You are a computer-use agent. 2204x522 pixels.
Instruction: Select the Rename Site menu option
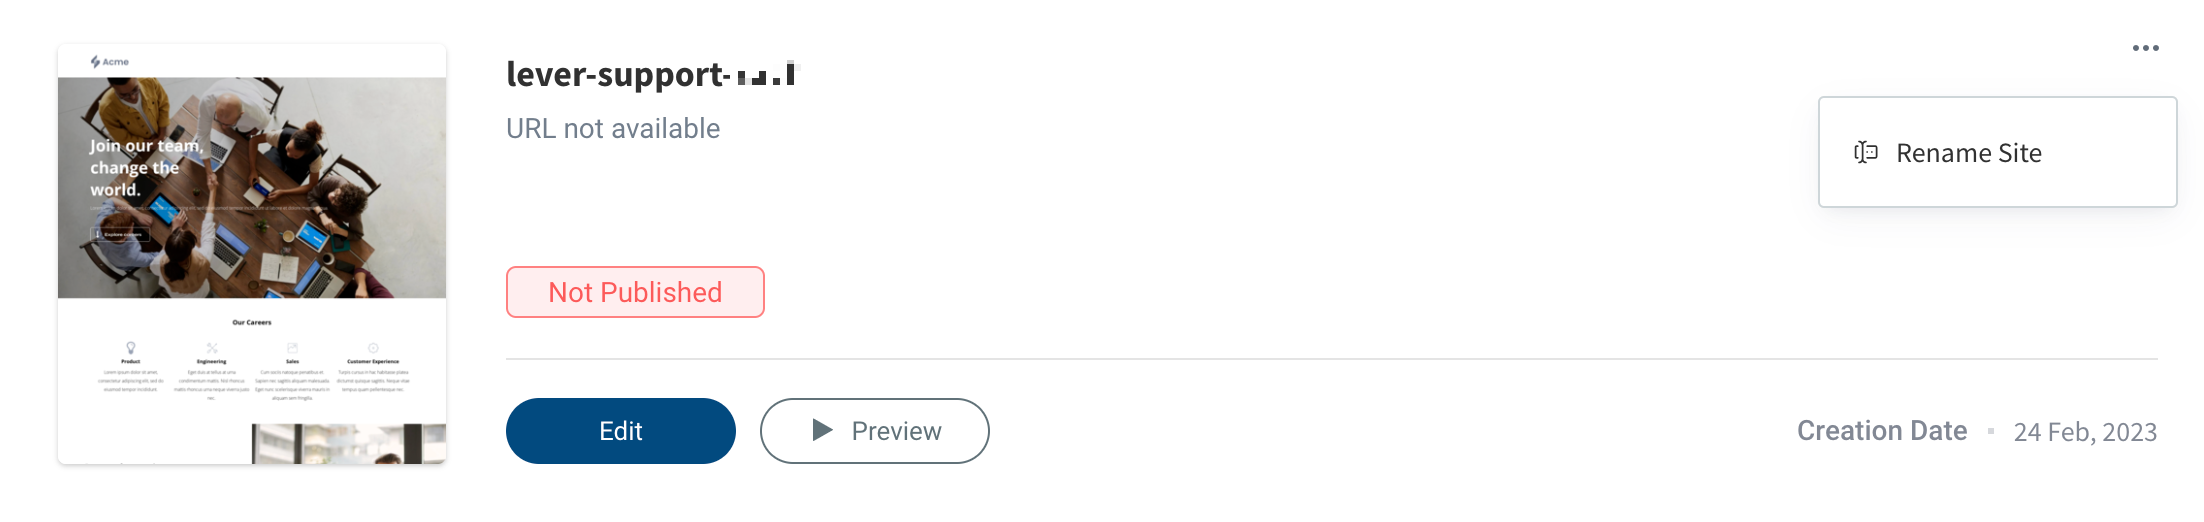(x=1968, y=153)
